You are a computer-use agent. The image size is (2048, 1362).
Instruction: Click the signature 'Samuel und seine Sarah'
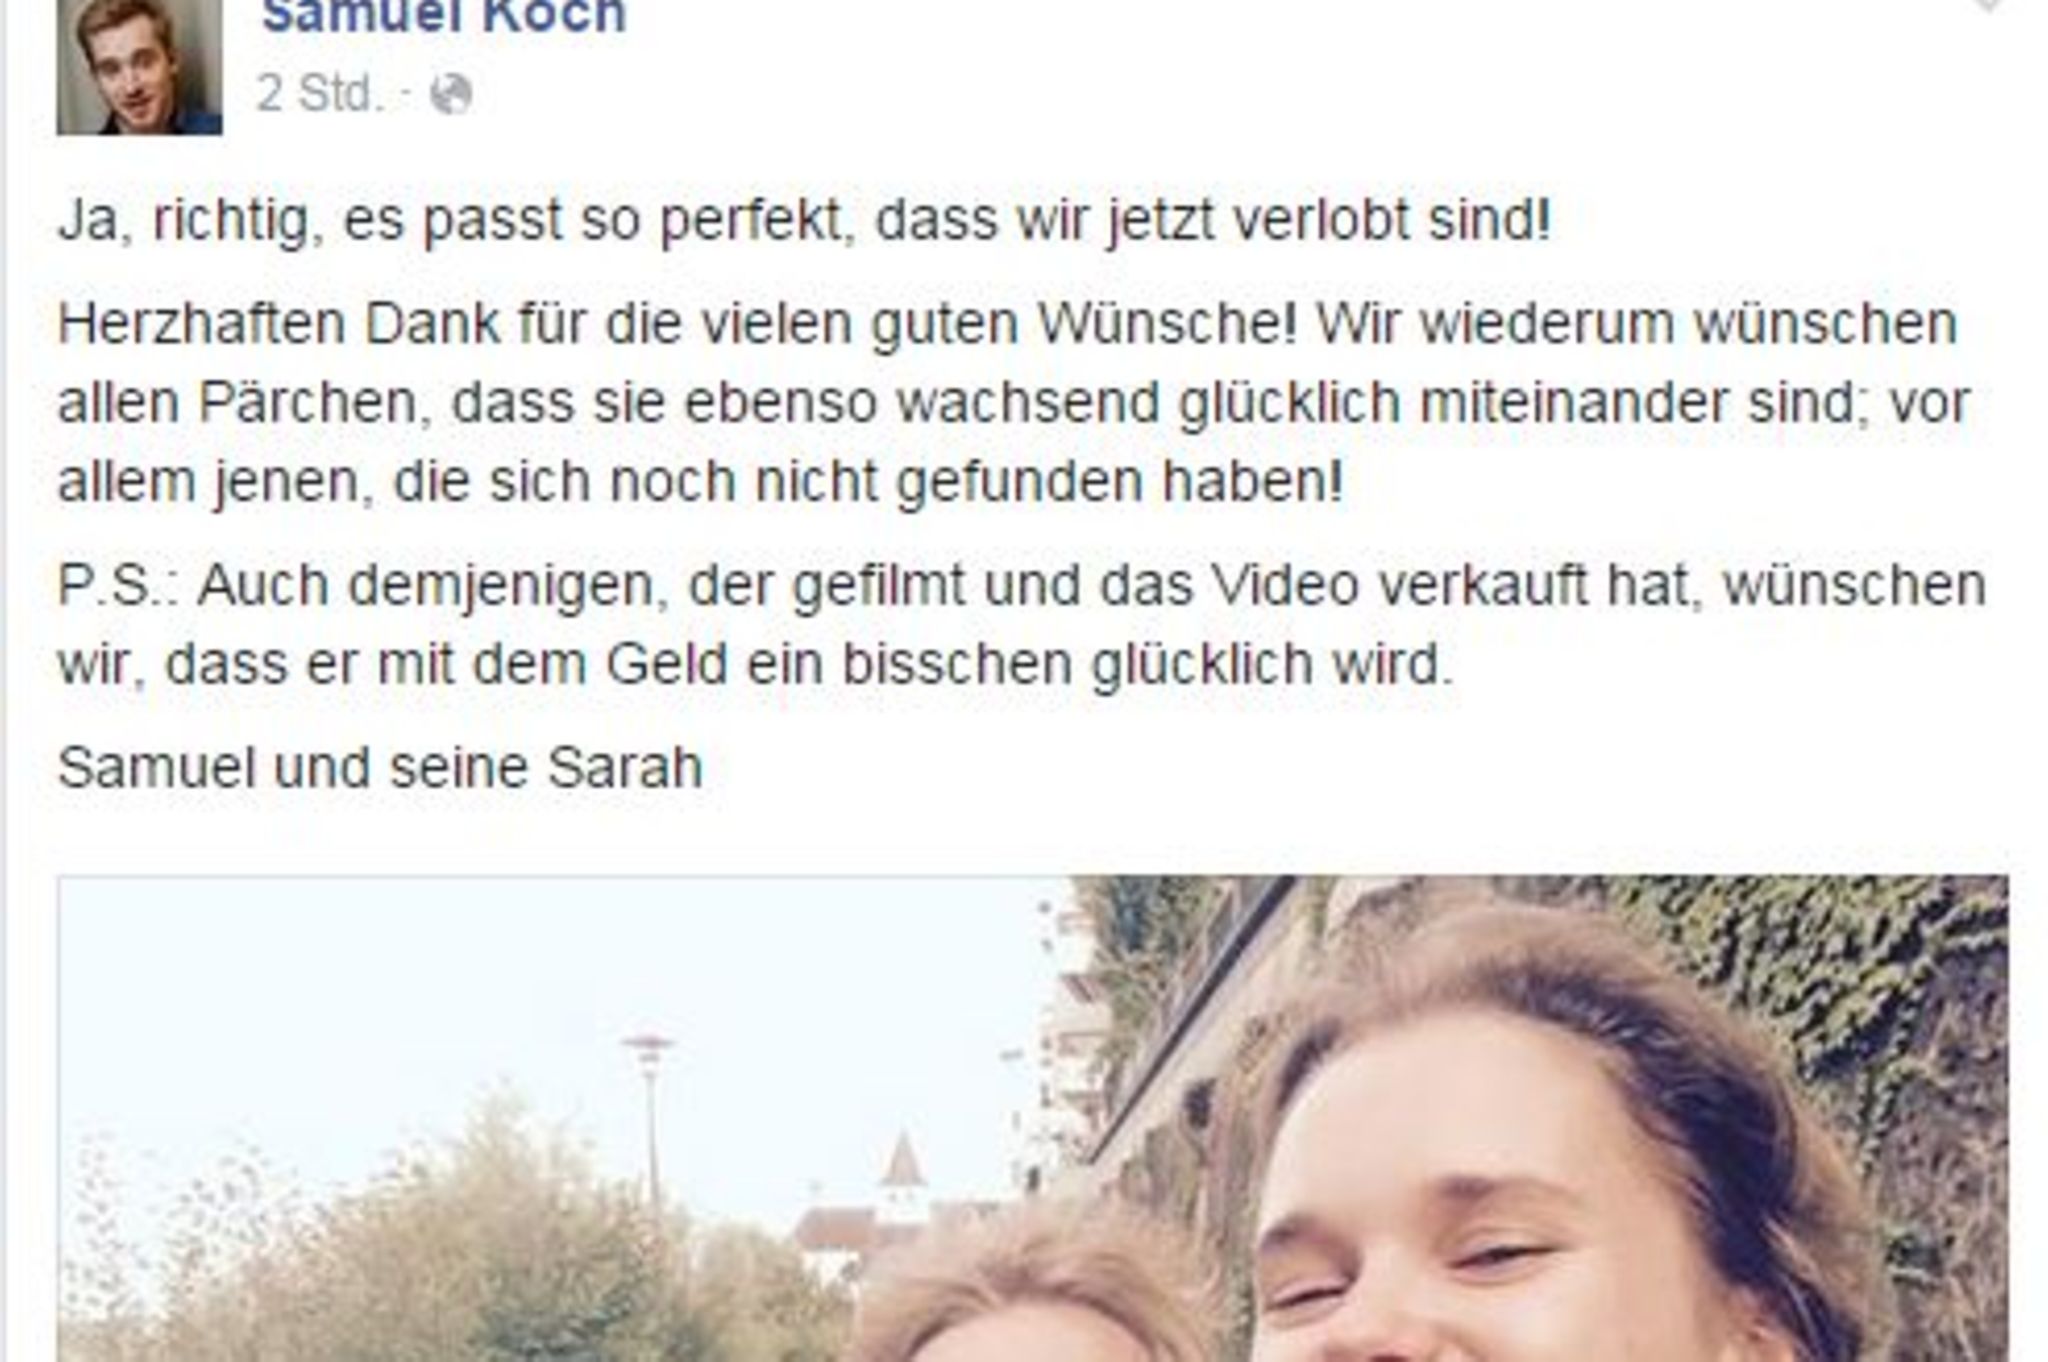[x=380, y=769]
